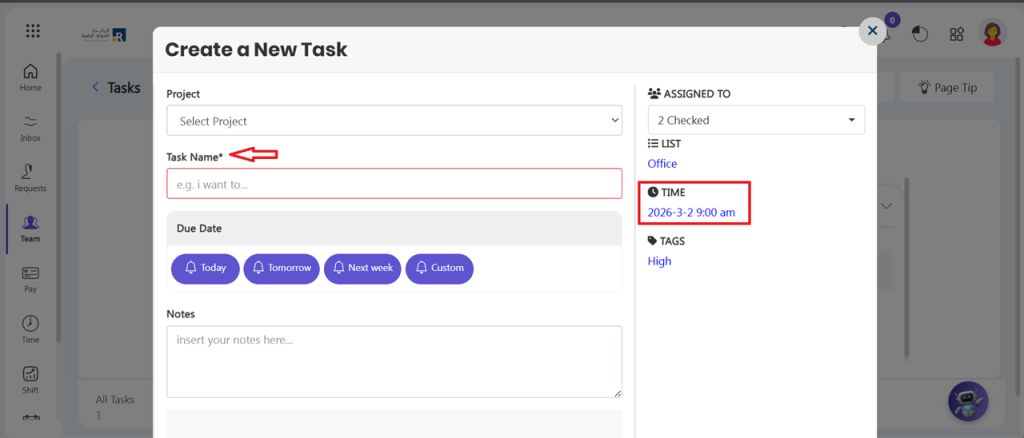Screen dimensions: 1024x438
Task: Click the back chevron beside Tasks
Action: point(96,87)
